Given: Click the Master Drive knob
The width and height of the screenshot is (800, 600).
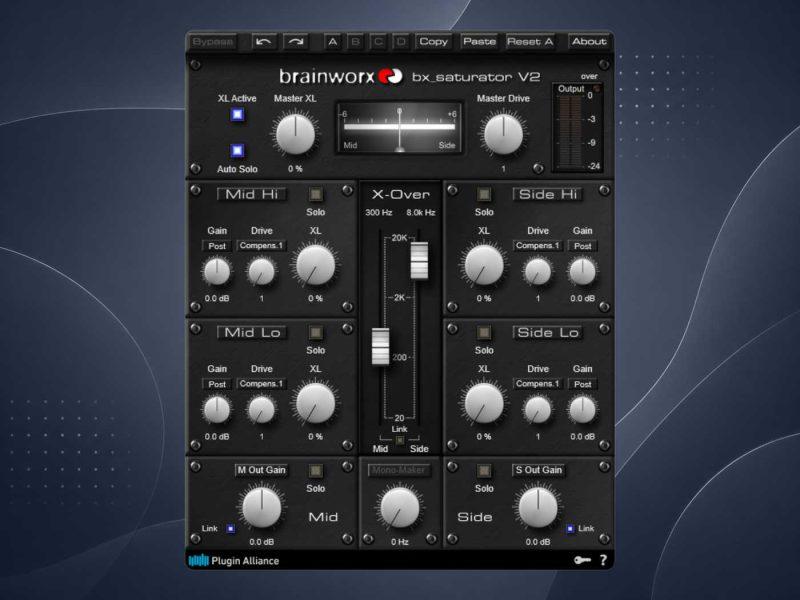Looking at the screenshot, I should [x=503, y=134].
